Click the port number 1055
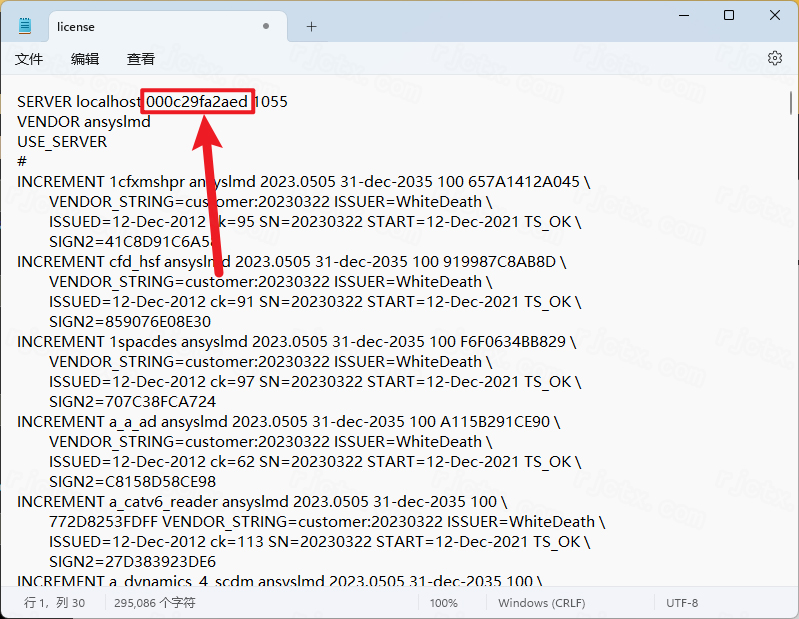 click(x=271, y=101)
